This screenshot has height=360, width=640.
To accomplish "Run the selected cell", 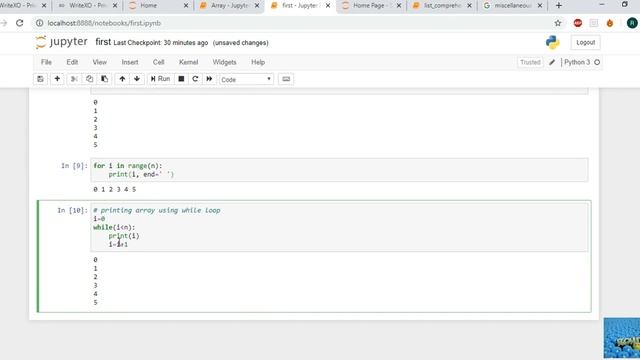I will (x=160, y=79).
